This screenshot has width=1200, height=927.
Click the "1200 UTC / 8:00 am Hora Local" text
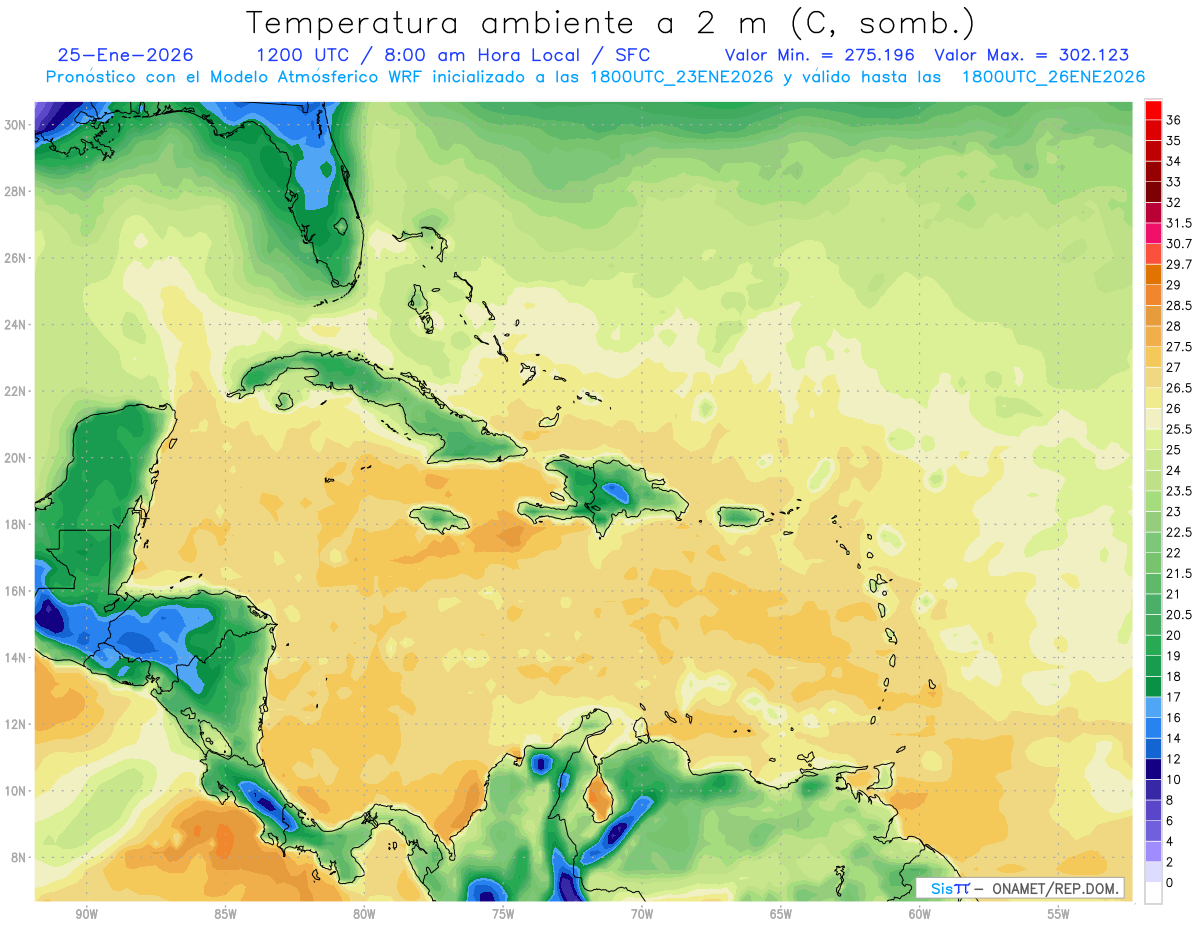coord(419,55)
